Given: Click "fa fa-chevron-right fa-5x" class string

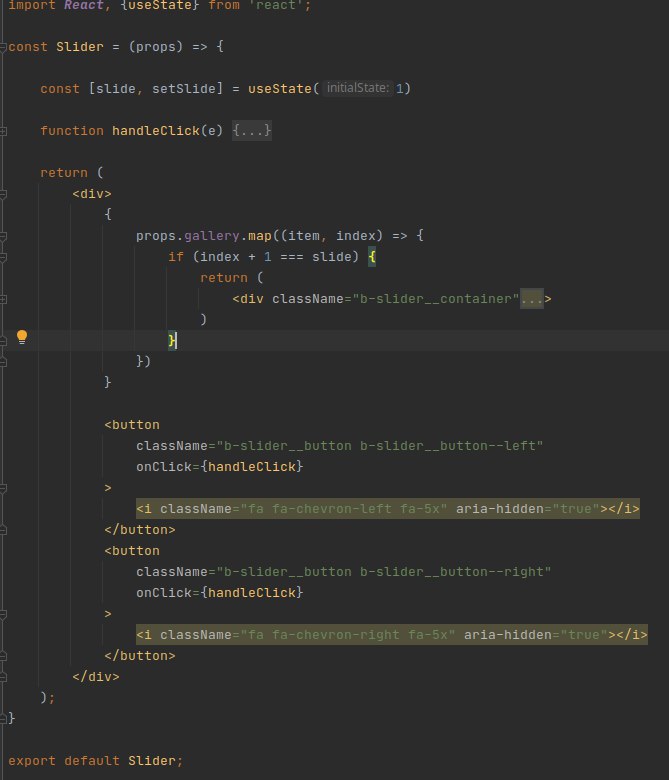Looking at the screenshot, I should pyautogui.click(x=348, y=635).
